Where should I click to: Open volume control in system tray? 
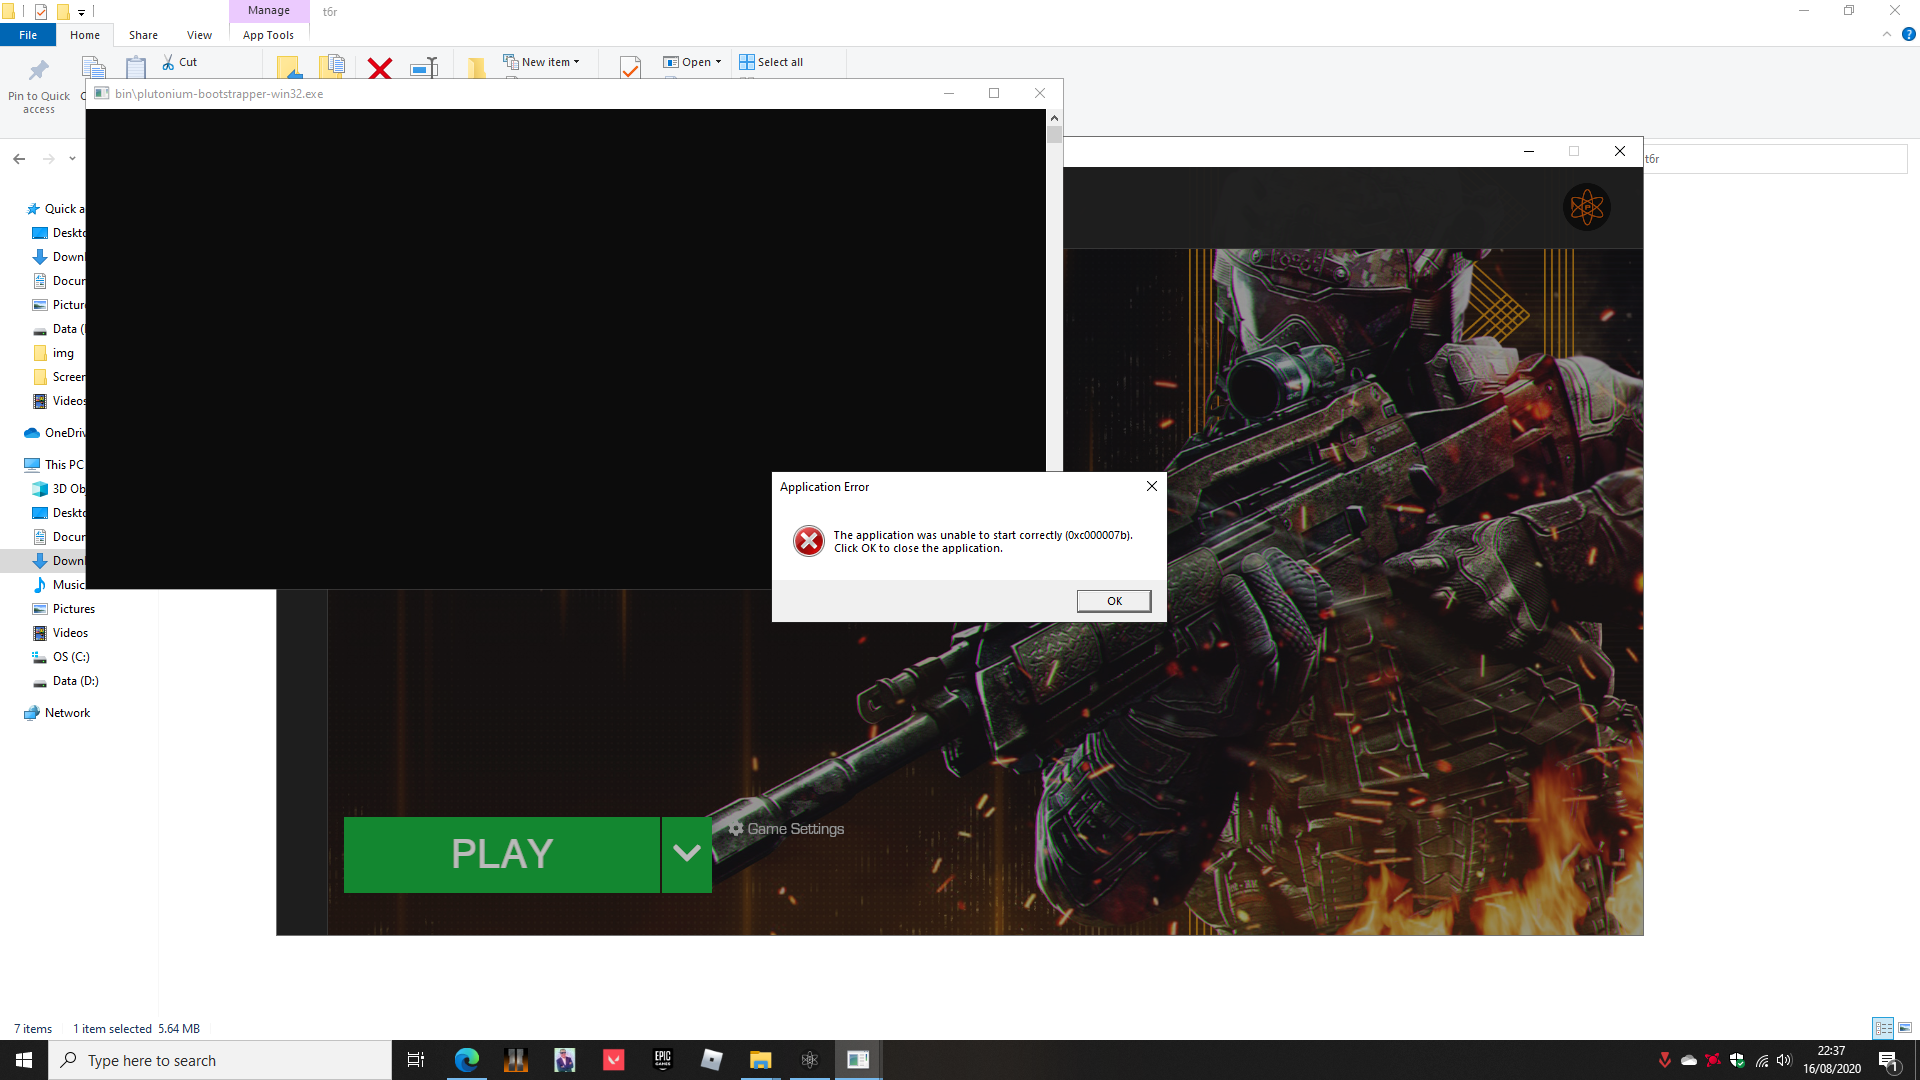[1785, 1060]
